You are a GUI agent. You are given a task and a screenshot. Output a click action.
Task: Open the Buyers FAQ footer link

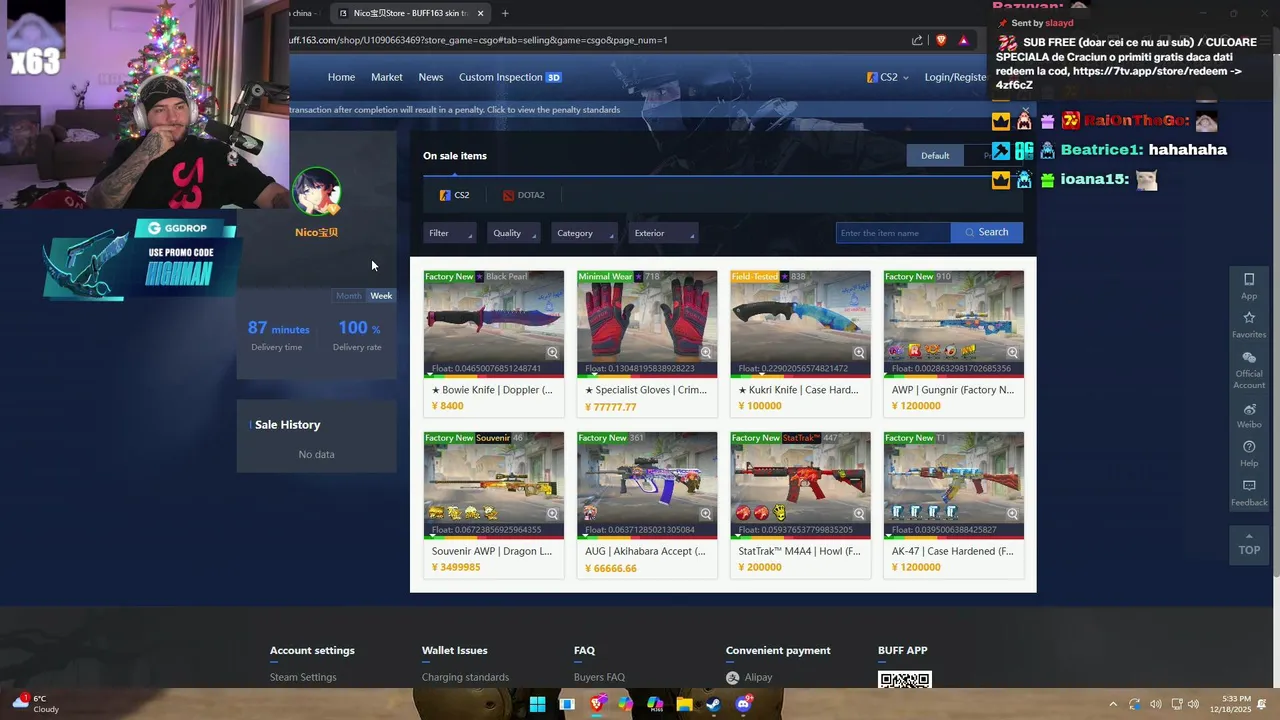tap(599, 677)
